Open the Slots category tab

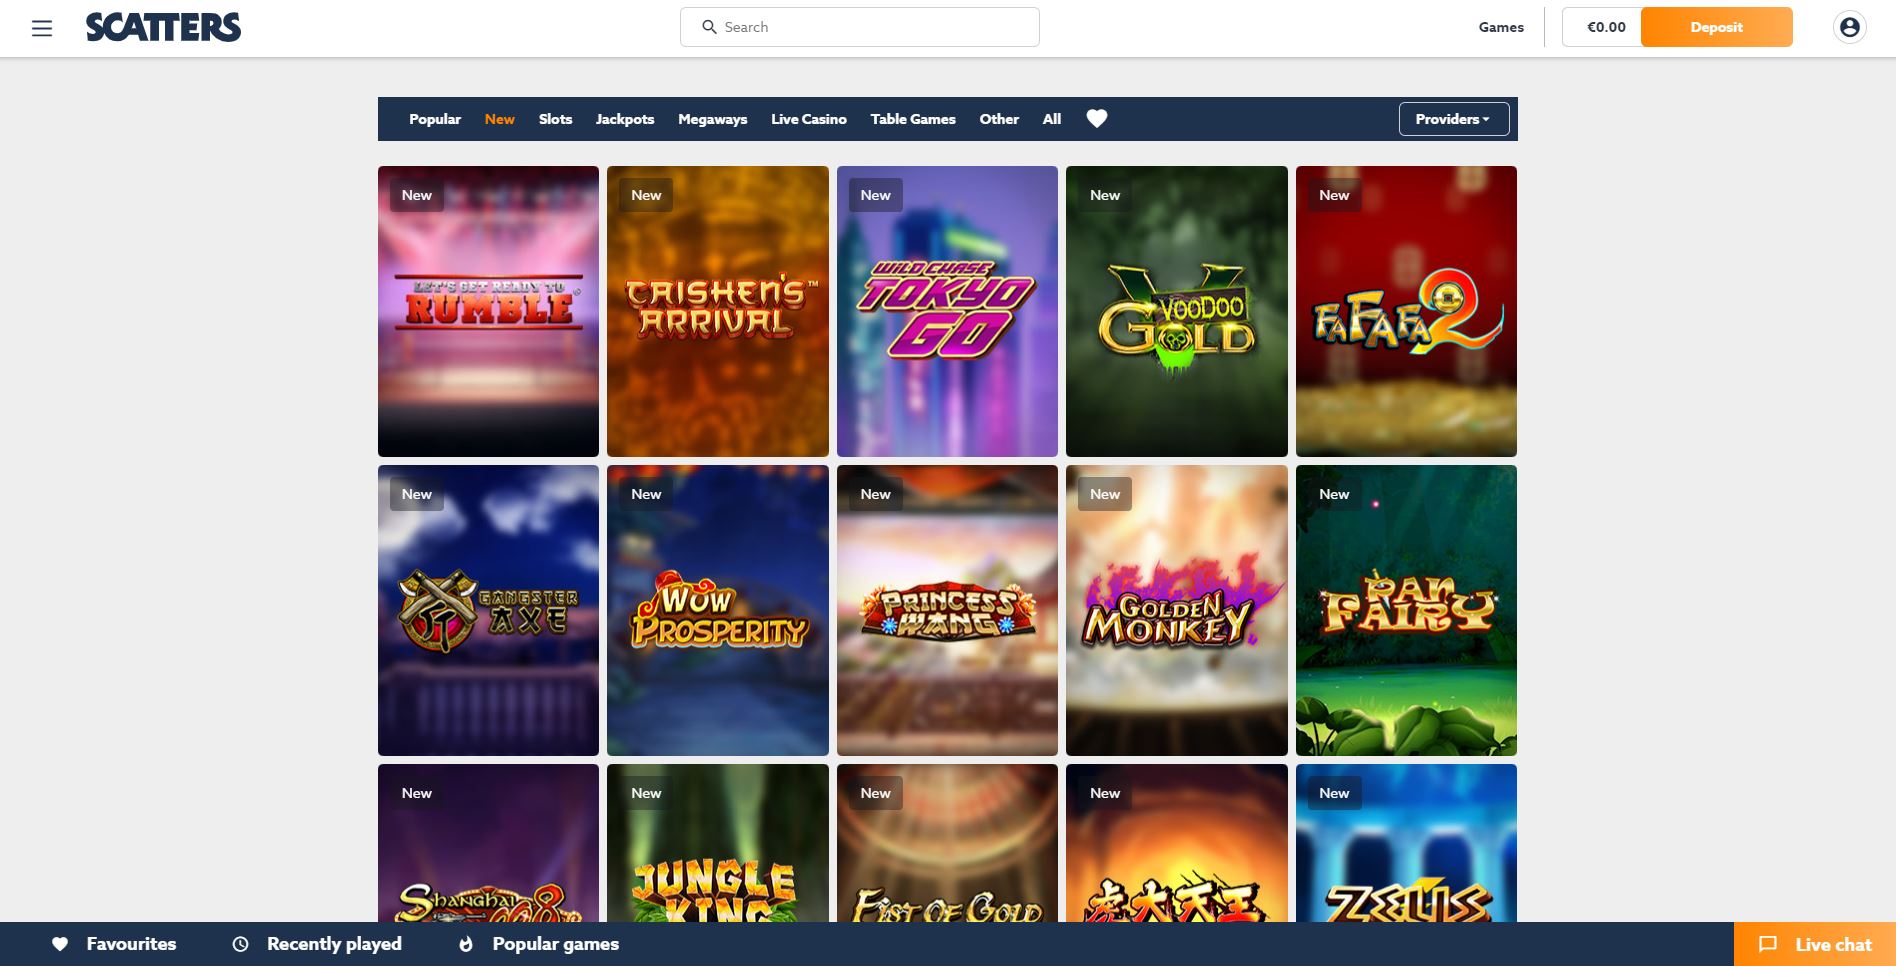[x=555, y=119]
